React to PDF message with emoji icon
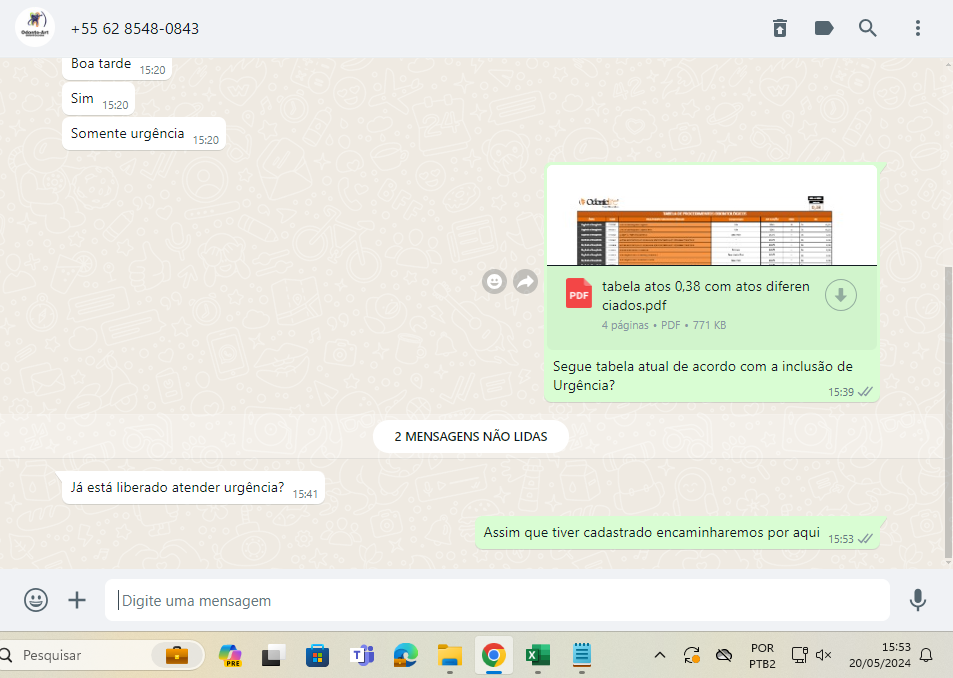This screenshot has height=678, width=953. click(x=494, y=282)
